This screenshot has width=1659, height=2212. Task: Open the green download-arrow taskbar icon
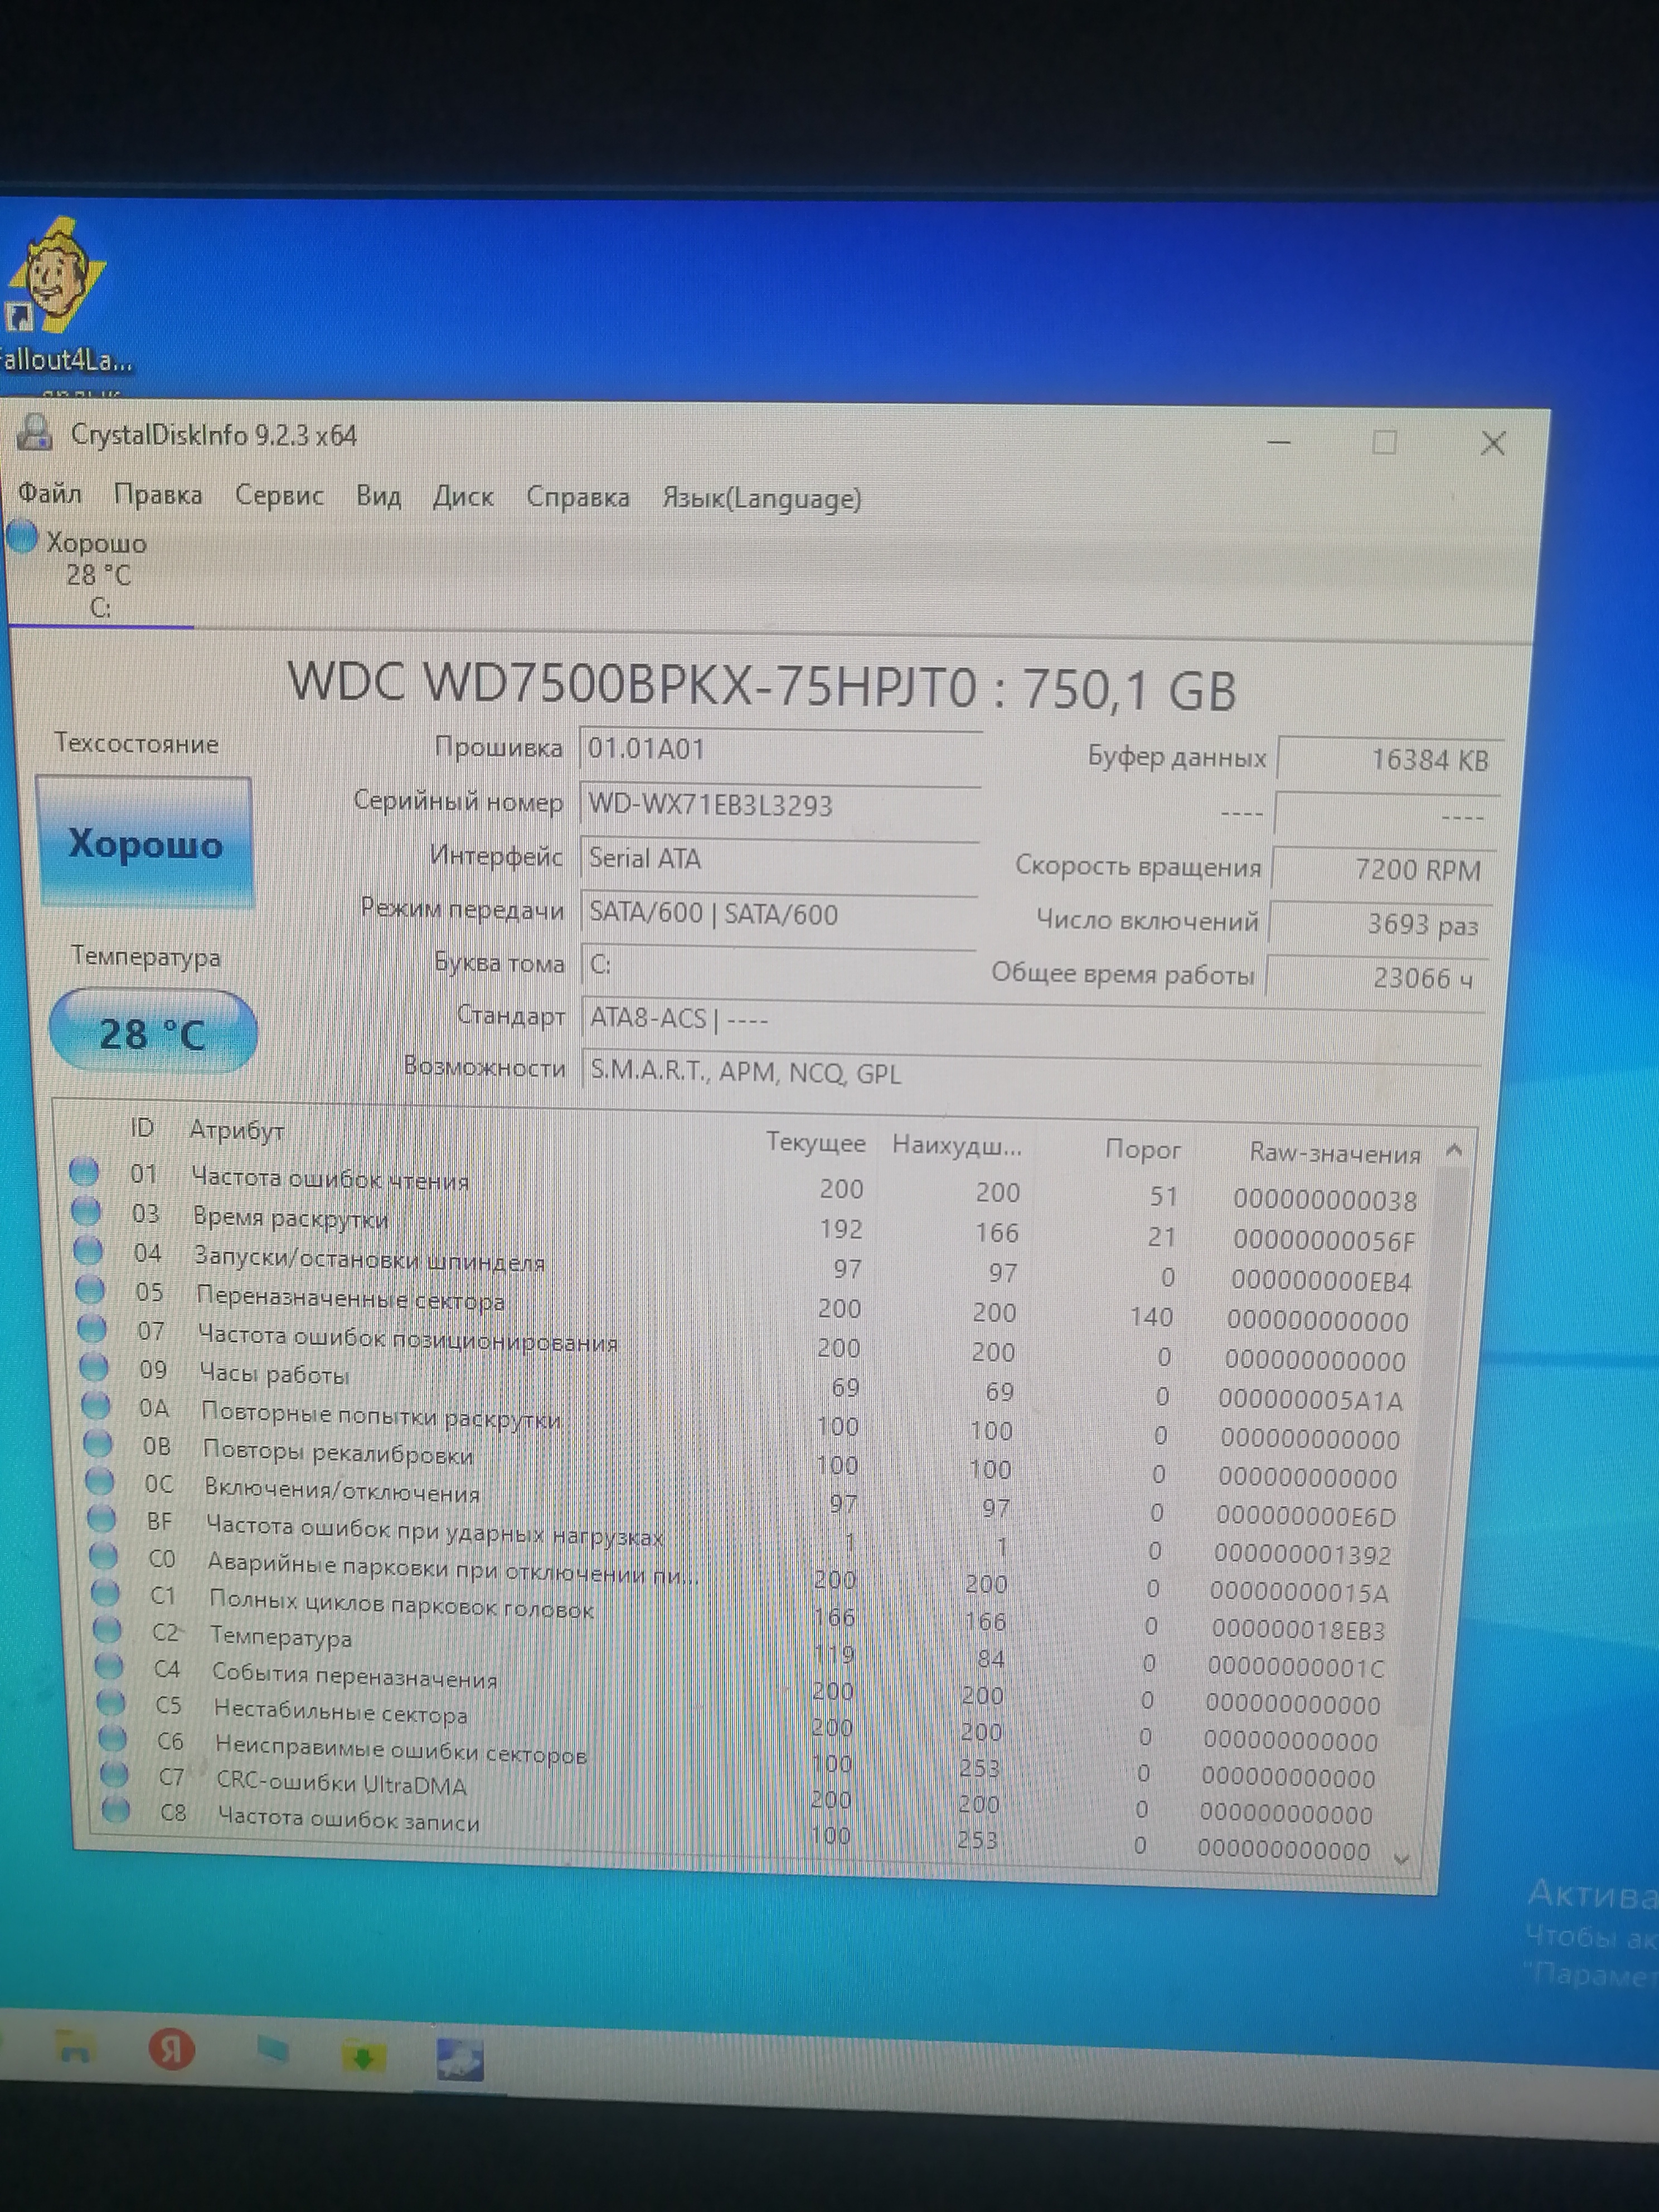364,2057
